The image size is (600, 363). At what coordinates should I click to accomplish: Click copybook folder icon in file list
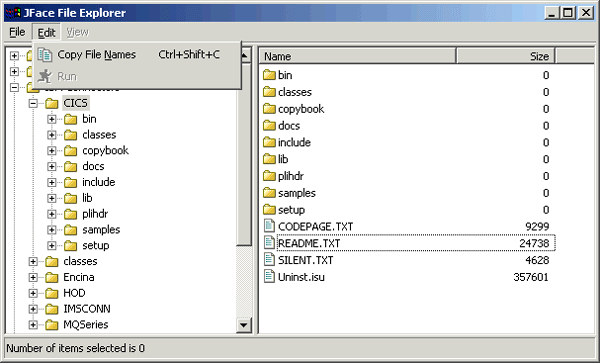click(269, 109)
